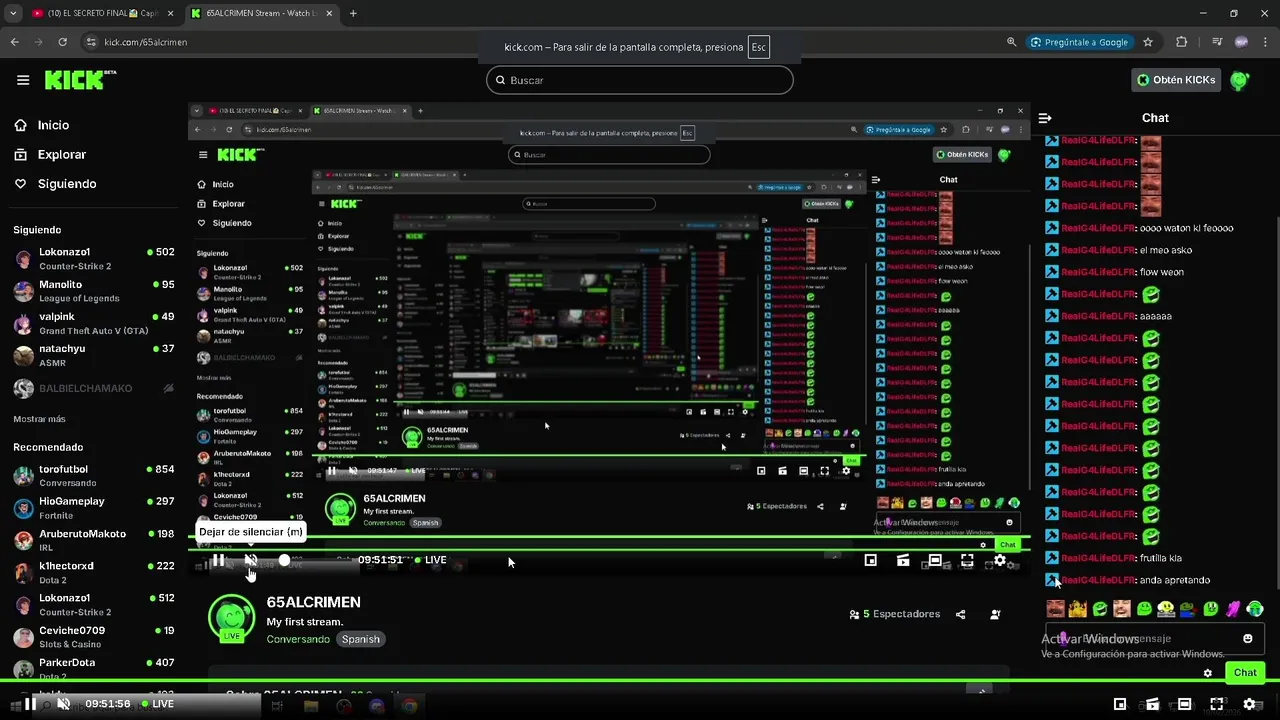Click the Spanish language tag
This screenshot has height=720, width=1280.
361,639
